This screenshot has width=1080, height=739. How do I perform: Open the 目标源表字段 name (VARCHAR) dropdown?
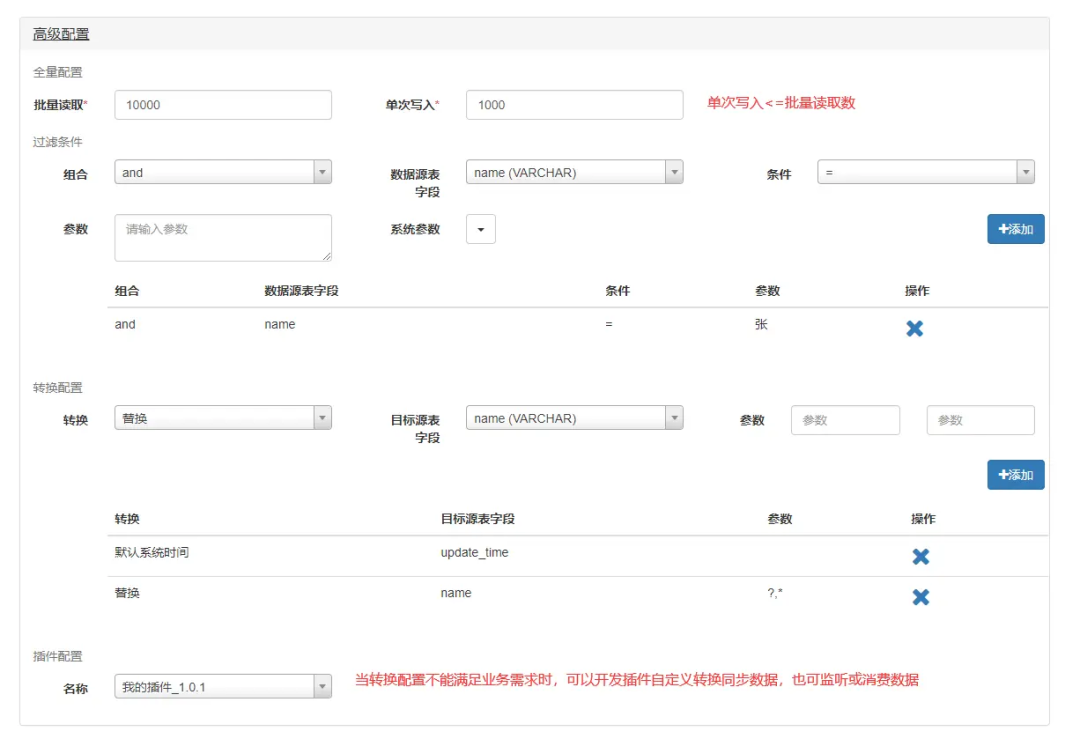click(x=574, y=419)
